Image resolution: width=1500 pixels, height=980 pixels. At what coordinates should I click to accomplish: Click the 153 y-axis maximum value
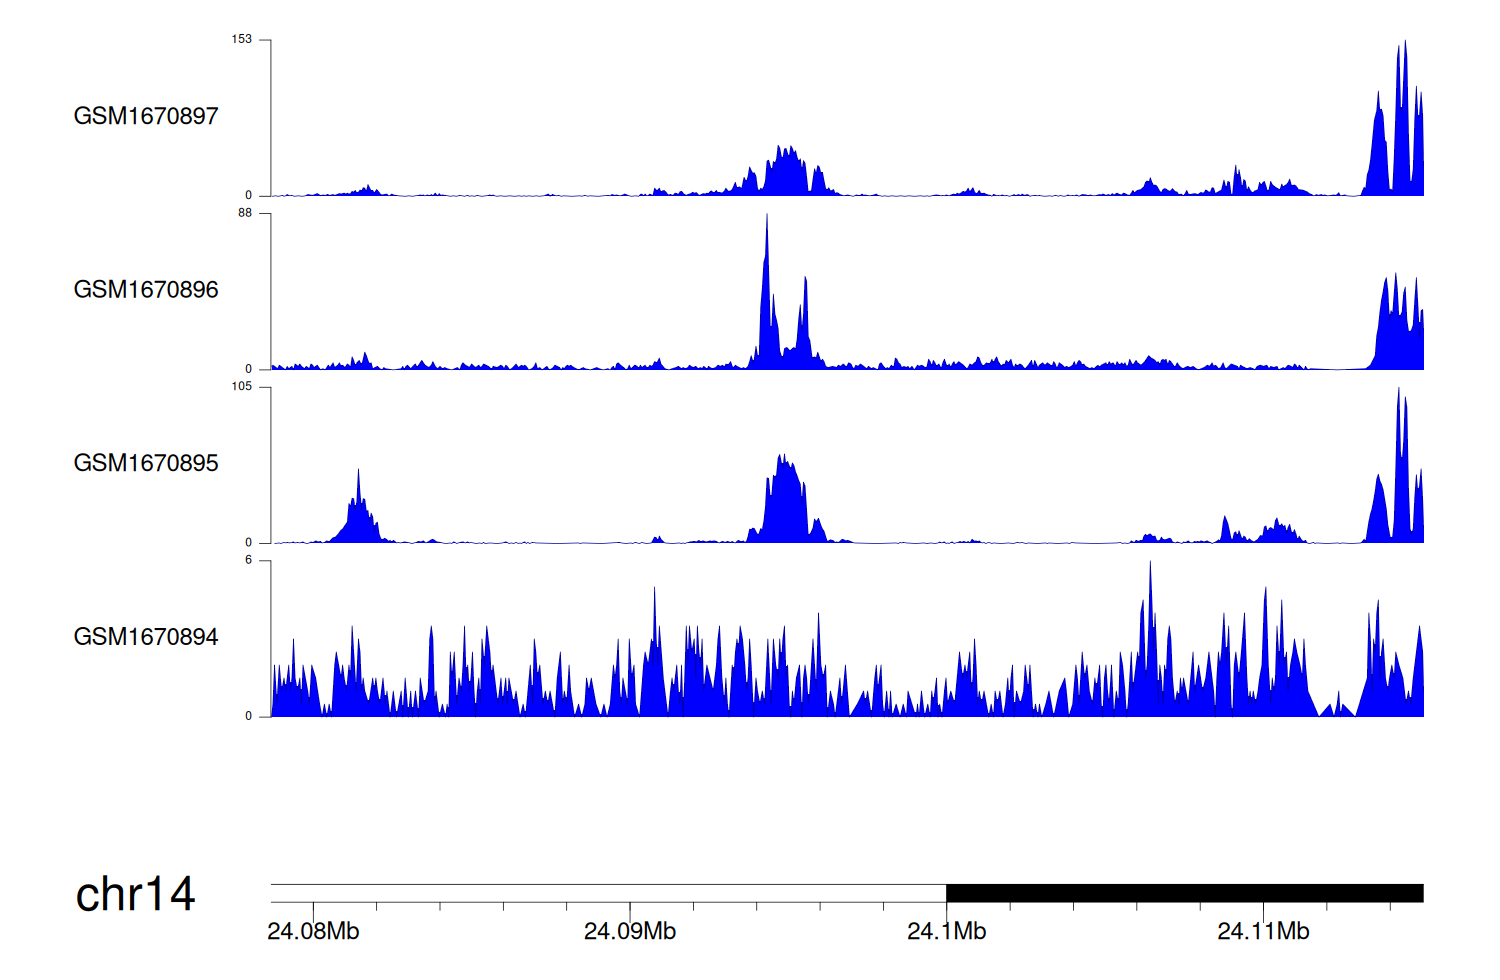(242, 40)
